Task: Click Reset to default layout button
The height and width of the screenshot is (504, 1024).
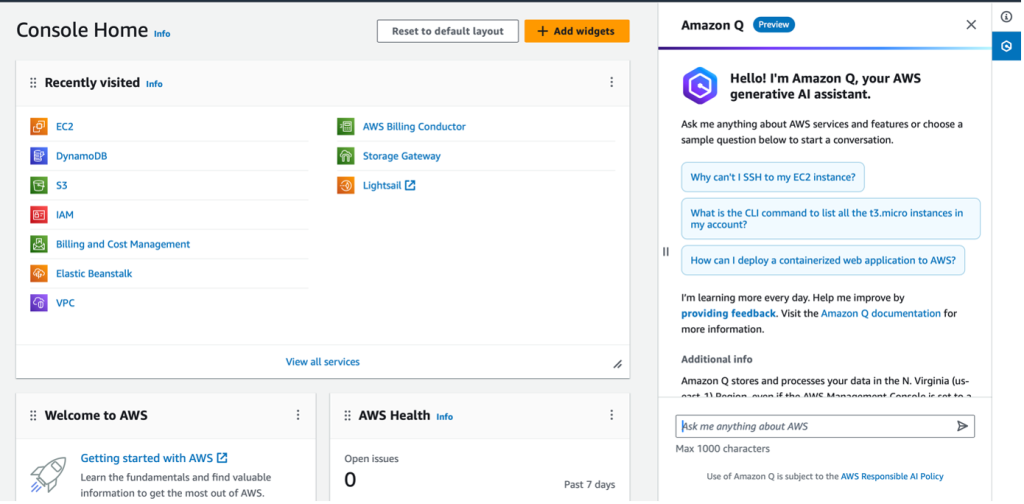Action: click(x=447, y=31)
